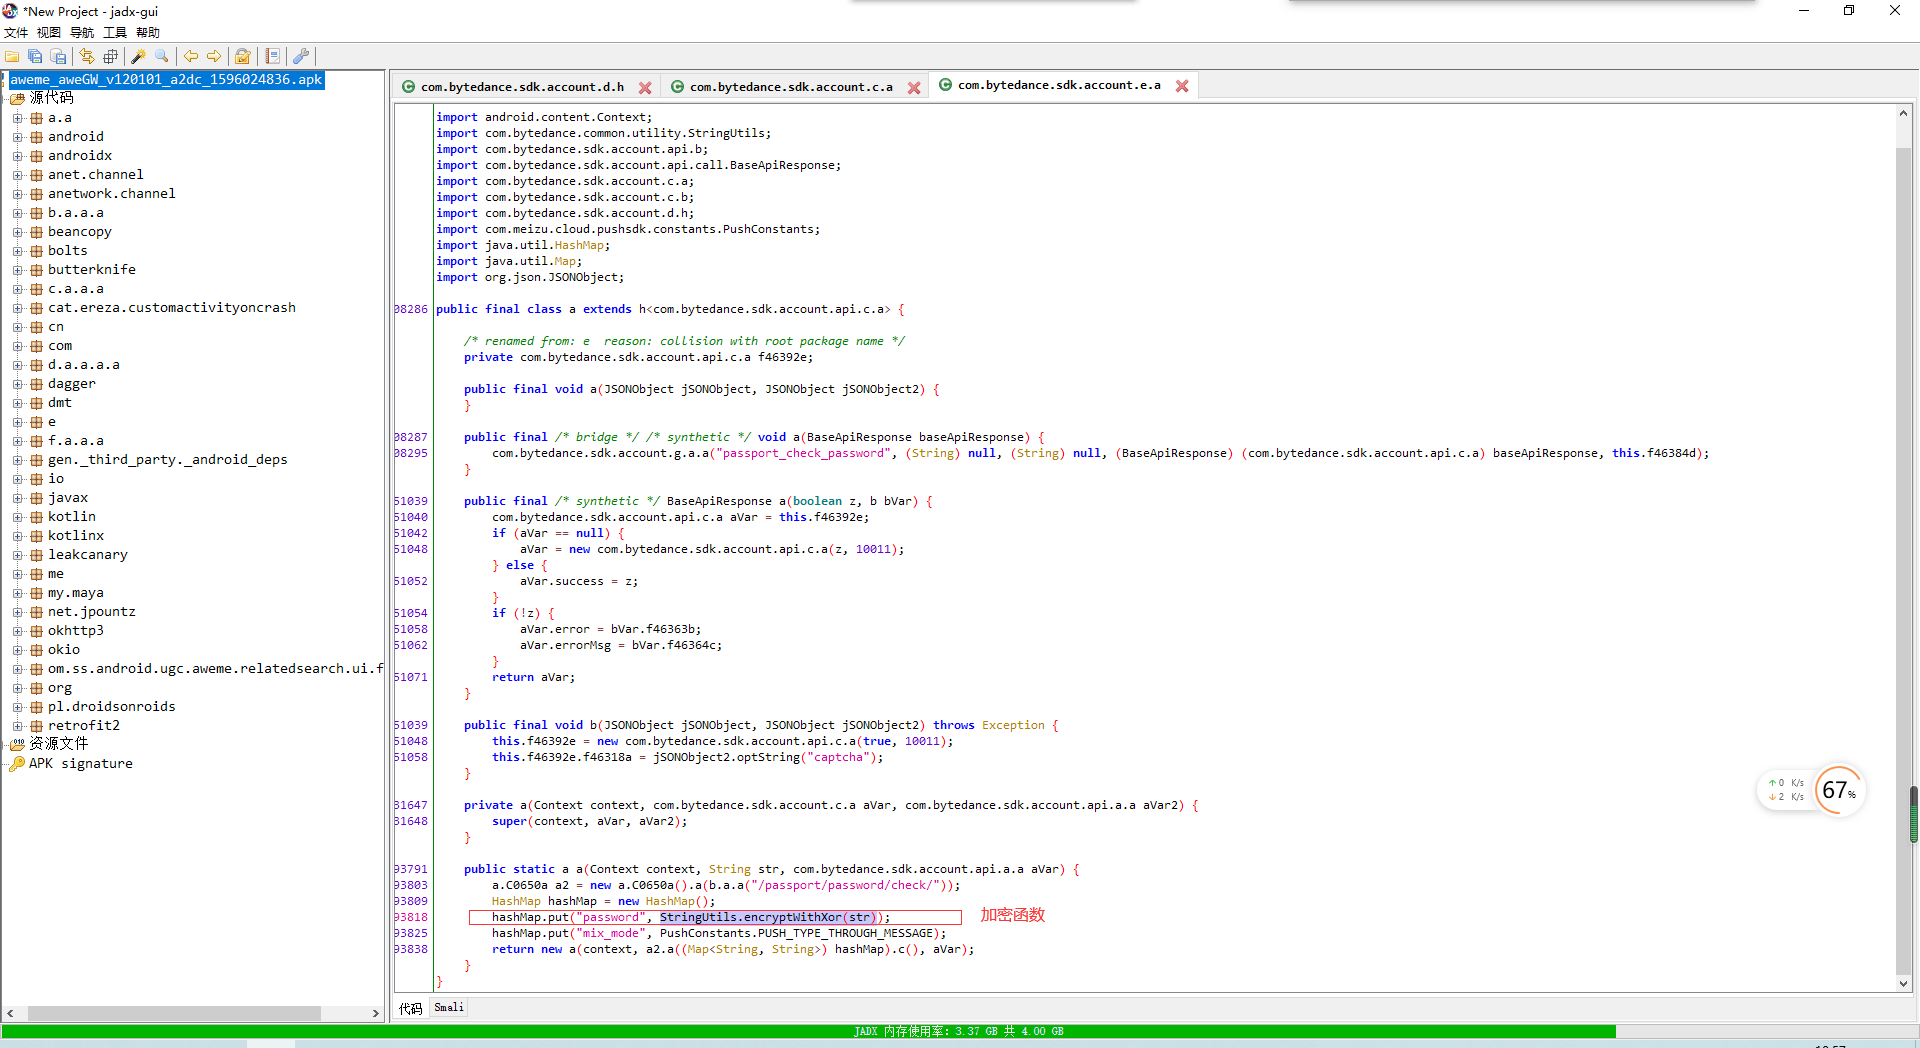Select the okio package in tree
This screenshot has width=1920, height=1048.
(x=64, y=650)
